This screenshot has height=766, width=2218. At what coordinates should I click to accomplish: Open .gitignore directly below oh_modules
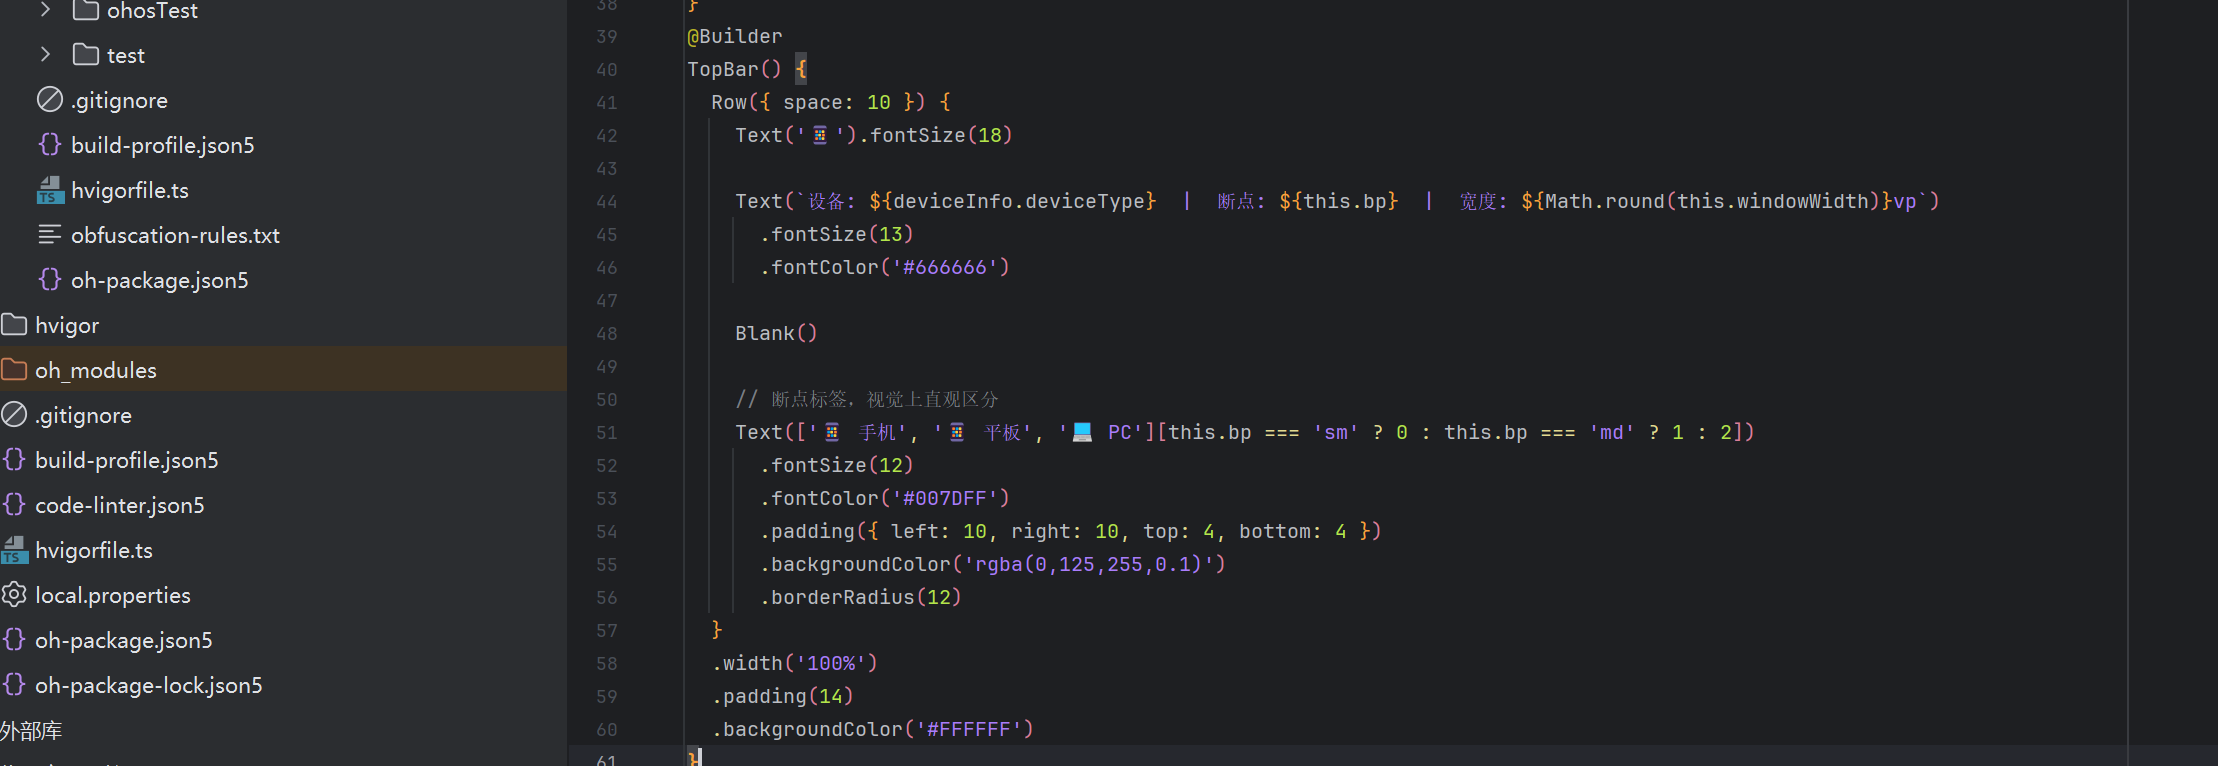click(84, 415)
